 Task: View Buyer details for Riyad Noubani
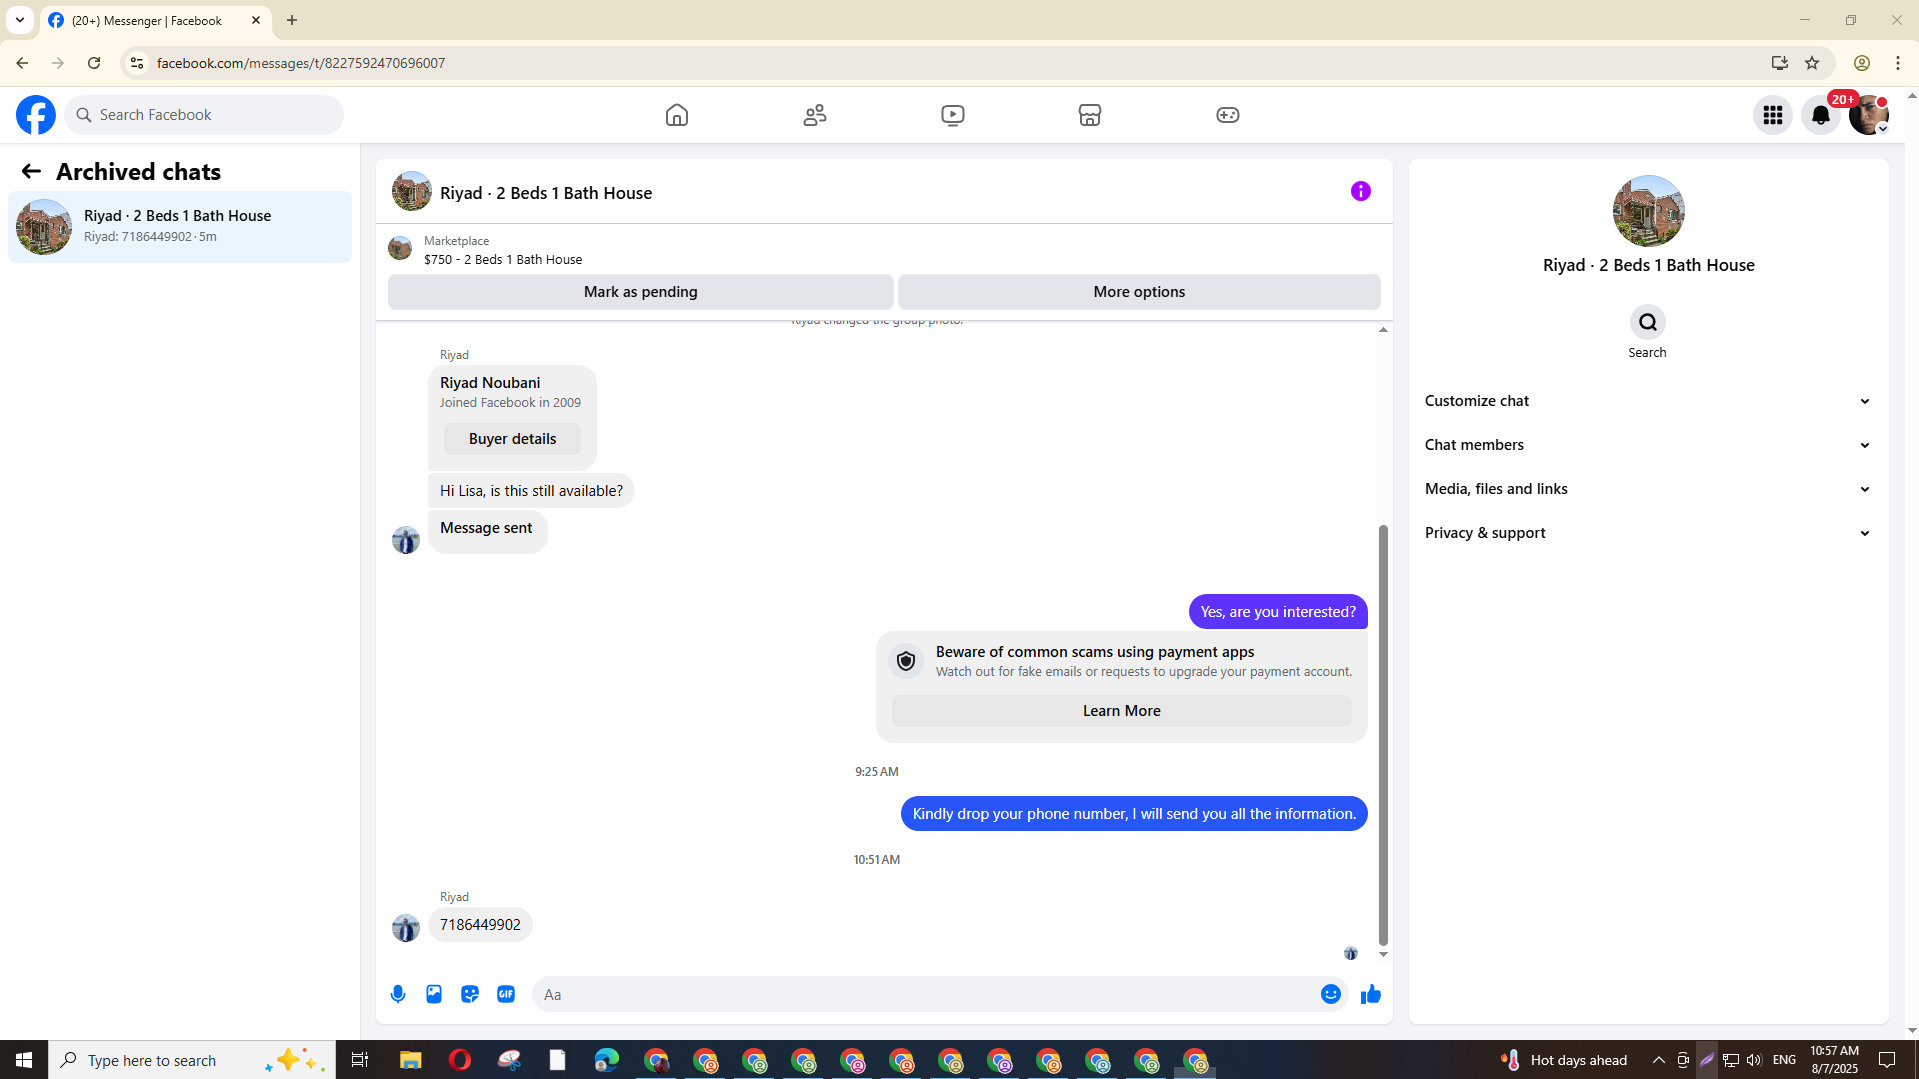click(x=512, y=439)
